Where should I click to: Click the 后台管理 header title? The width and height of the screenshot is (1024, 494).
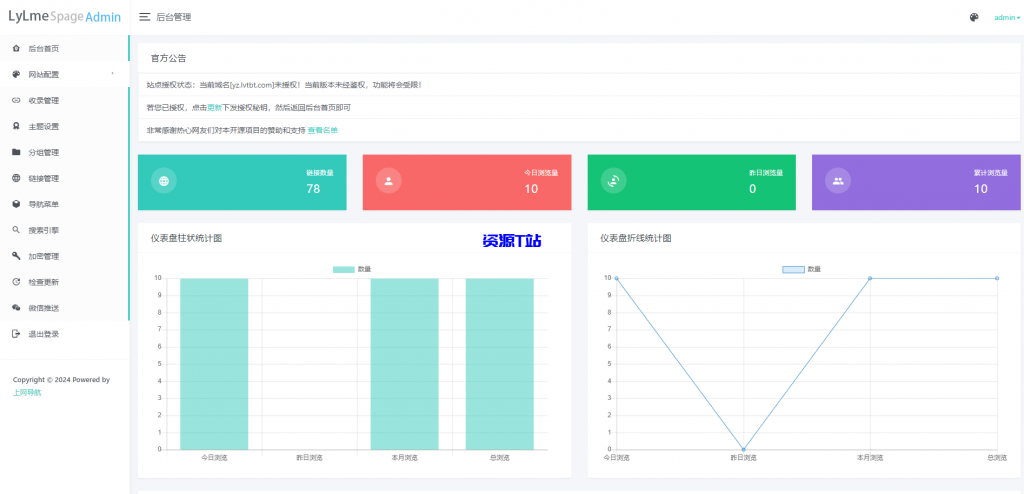point(174,18)
